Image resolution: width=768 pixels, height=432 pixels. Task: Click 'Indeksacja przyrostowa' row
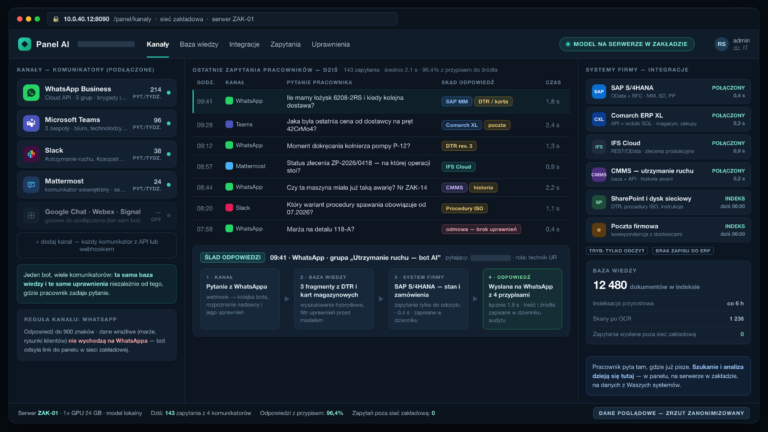(x=668, y=304)
